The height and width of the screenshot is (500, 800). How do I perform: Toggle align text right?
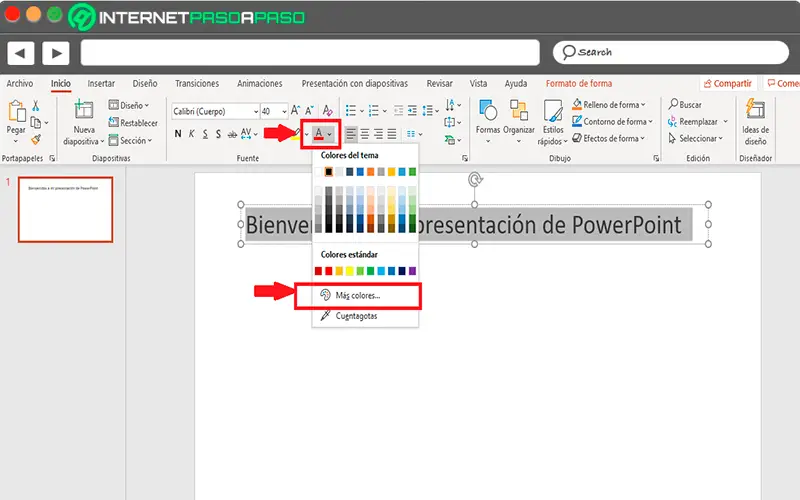[x=378, y=134]
